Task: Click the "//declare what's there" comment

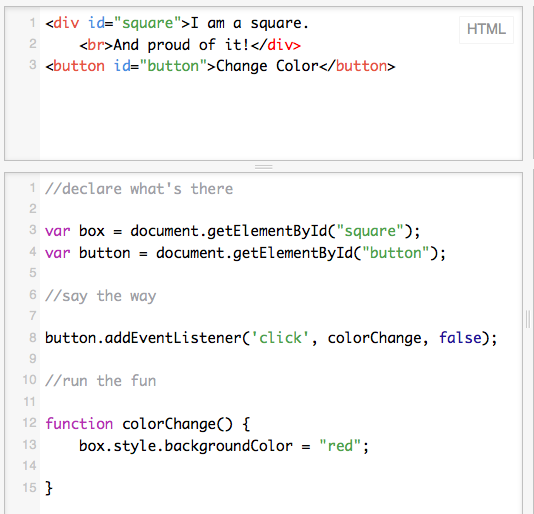Action: point(139,189)
